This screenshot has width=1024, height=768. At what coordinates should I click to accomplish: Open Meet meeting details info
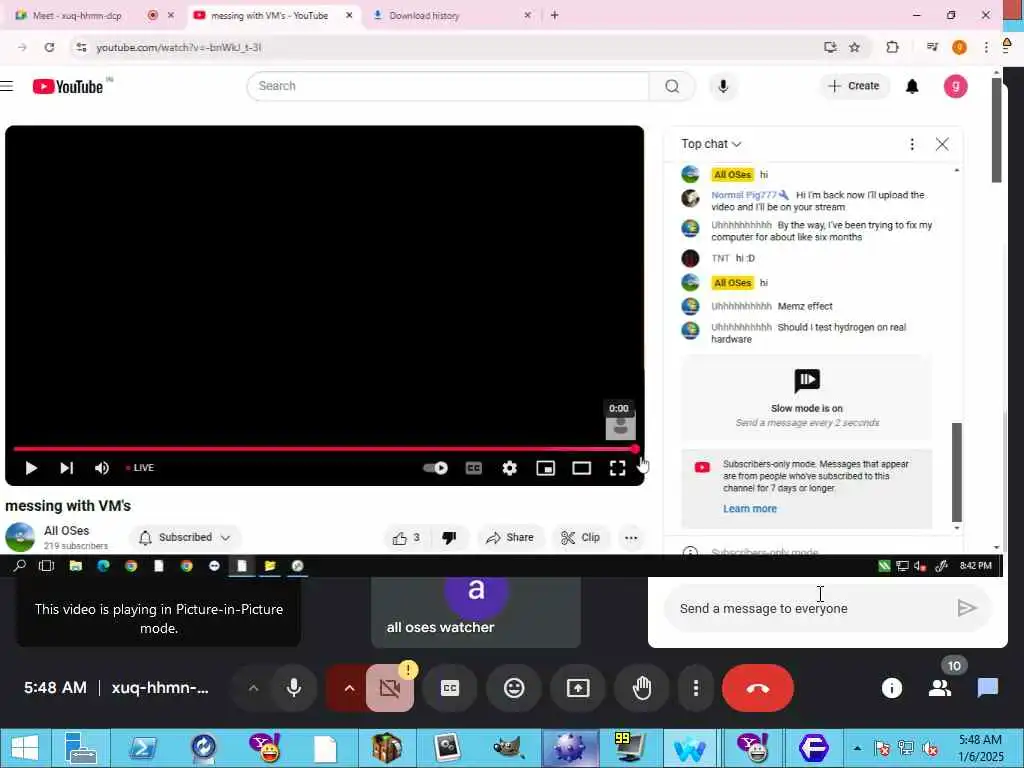click(x=891, y=688)
